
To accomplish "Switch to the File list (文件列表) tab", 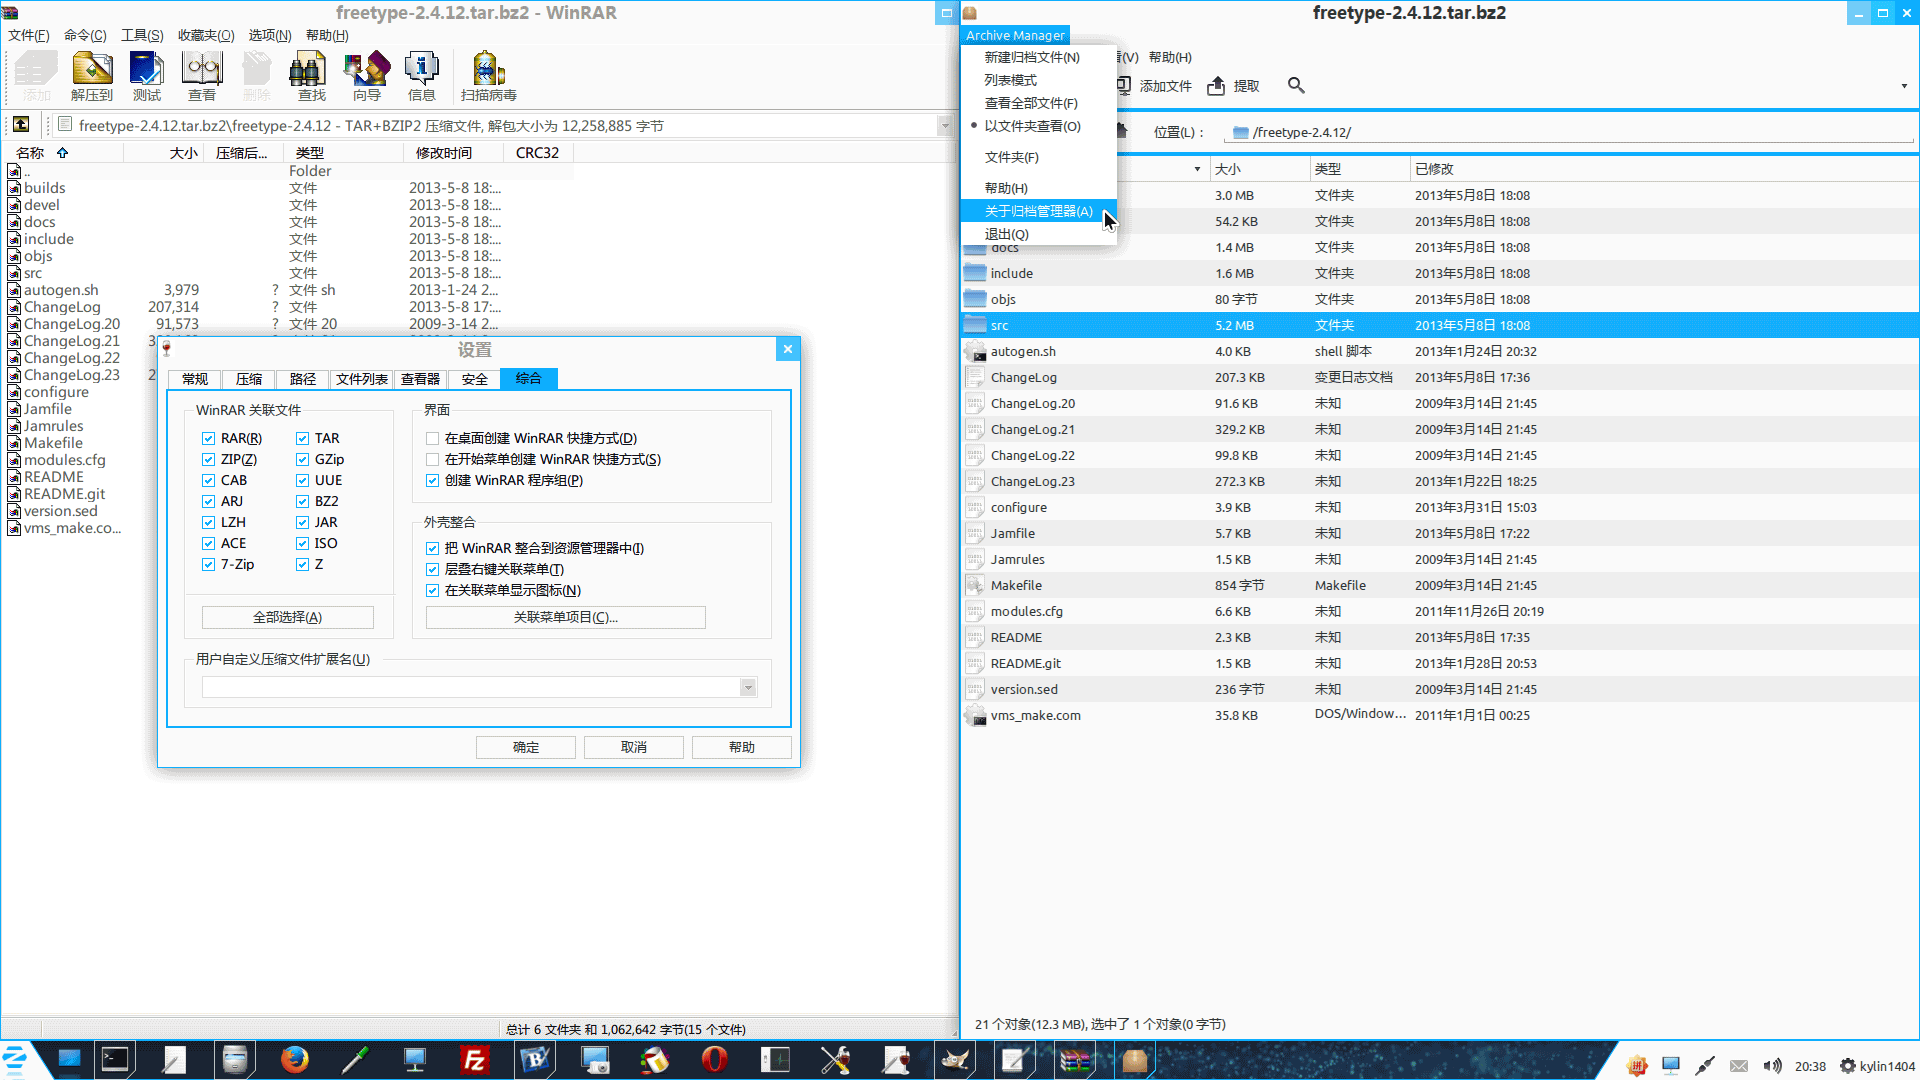I will pyautogui.click(x=362, y=379).
